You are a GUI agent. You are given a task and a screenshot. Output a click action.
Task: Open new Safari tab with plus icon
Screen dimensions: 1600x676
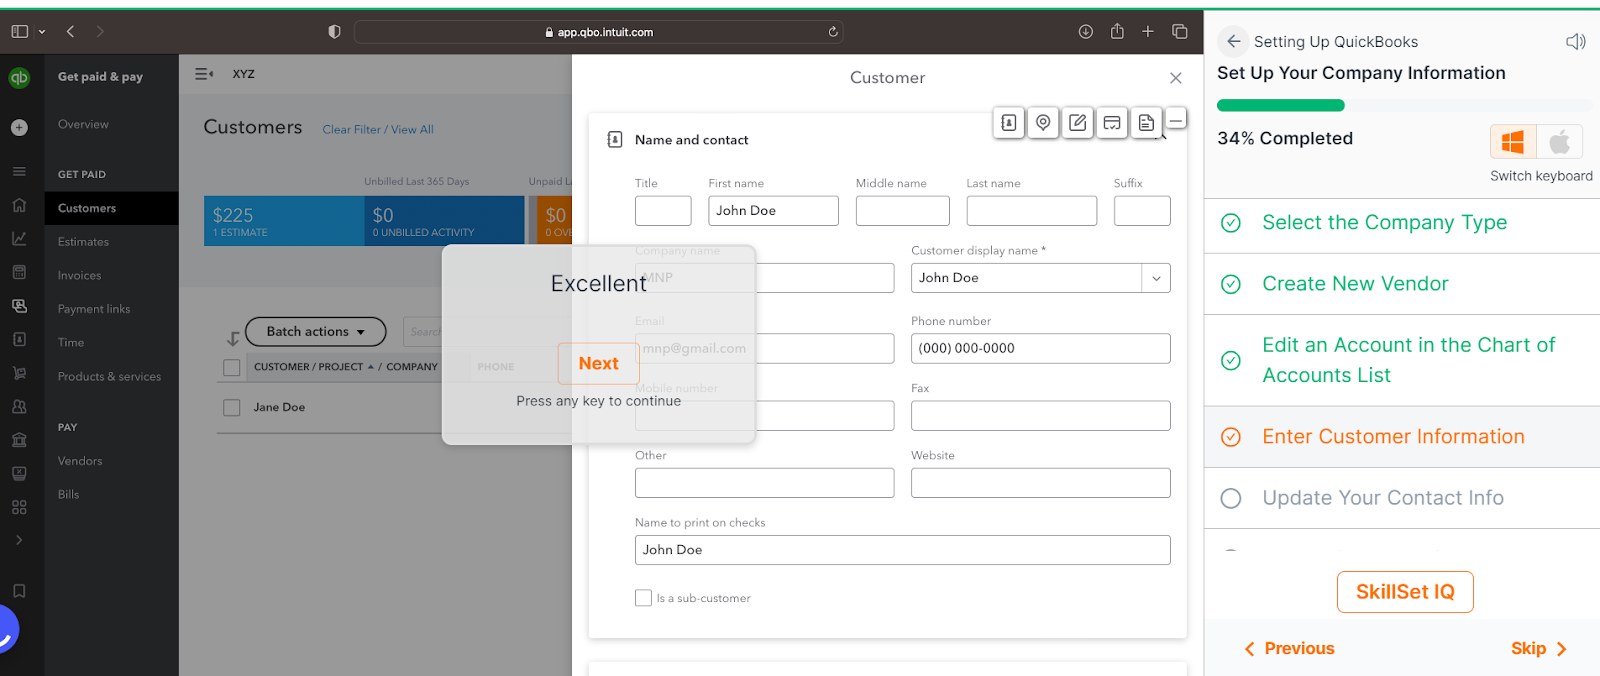[x=1148, y=32]
